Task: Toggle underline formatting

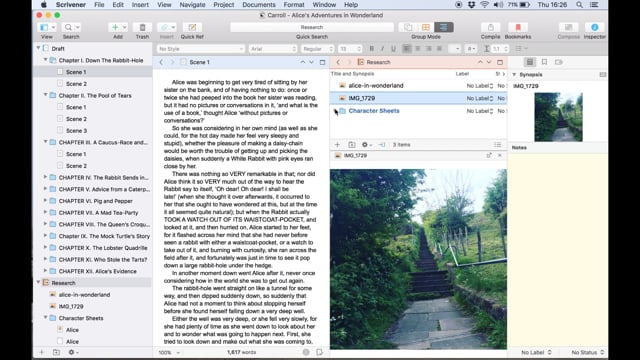Action: pos(393,49)
